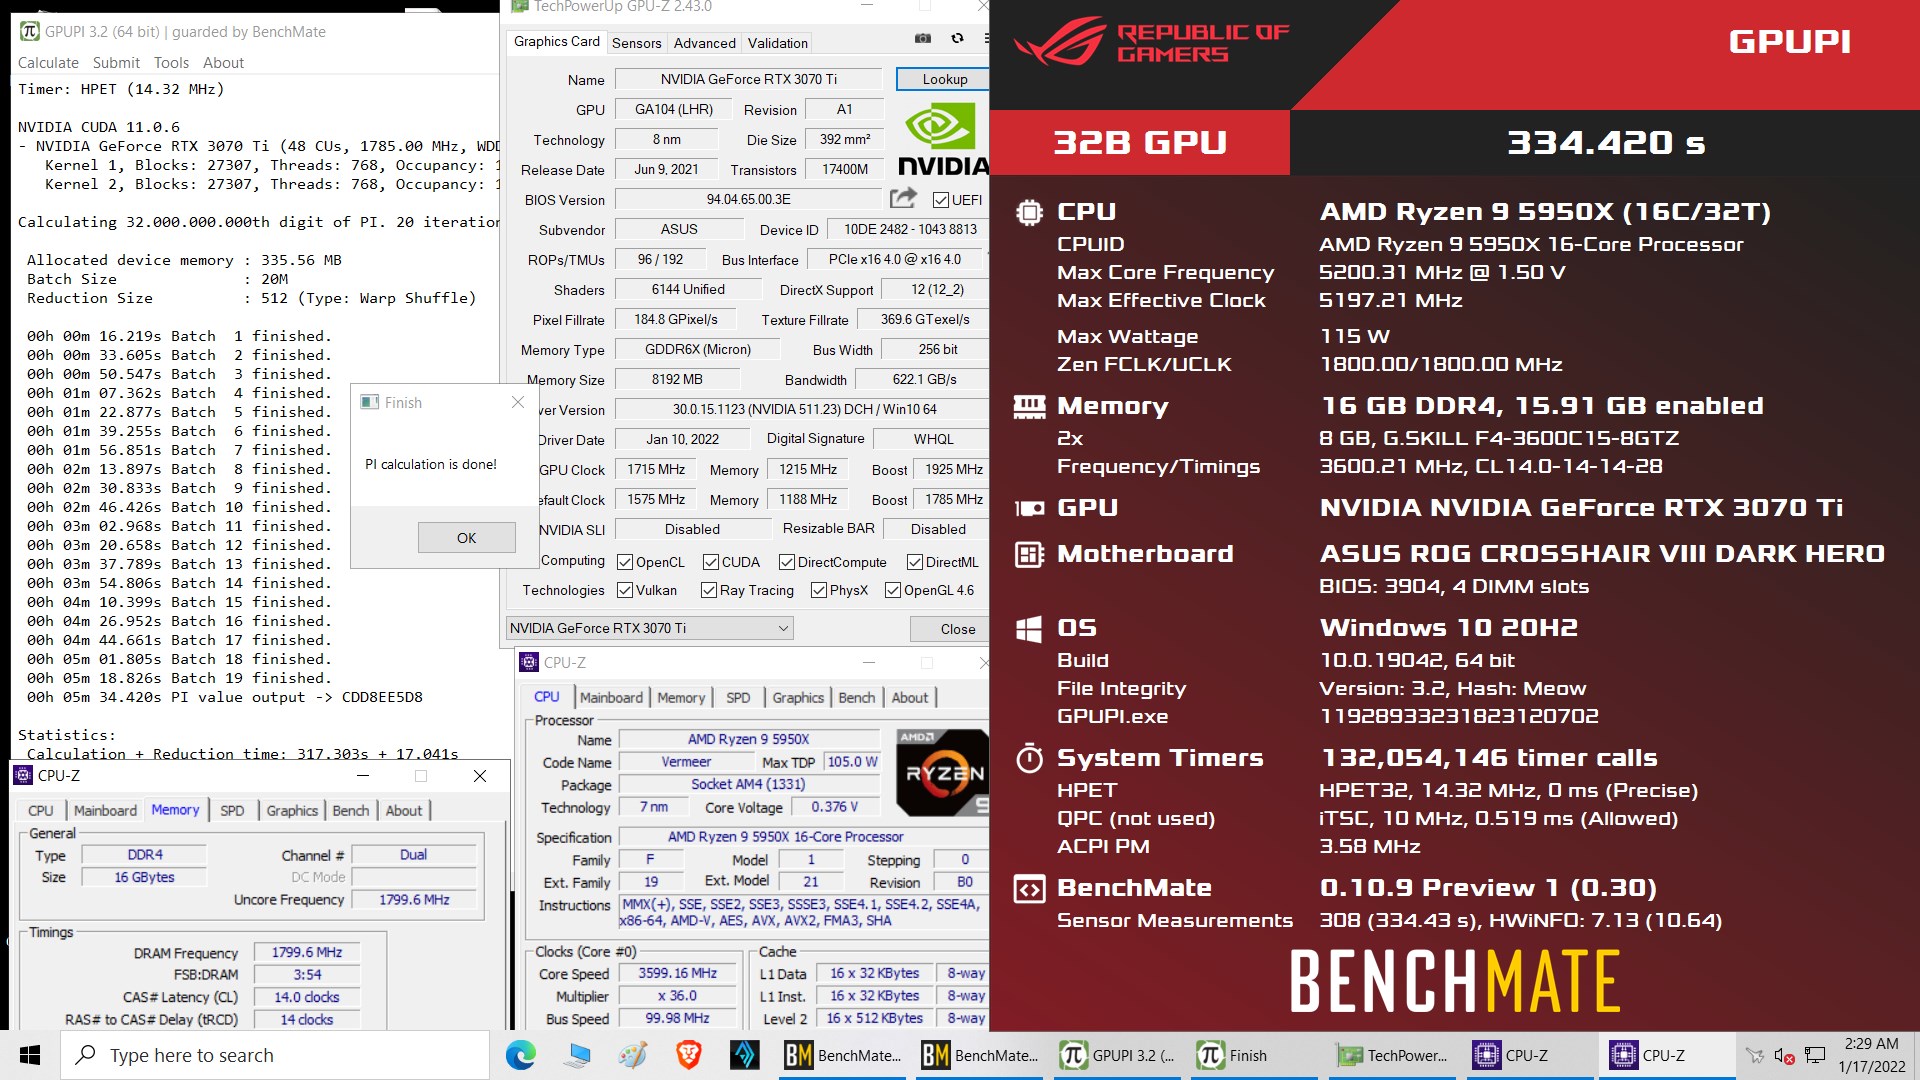
Task: Click the Lookup button in GPU-Z
Action: [944, 79]
